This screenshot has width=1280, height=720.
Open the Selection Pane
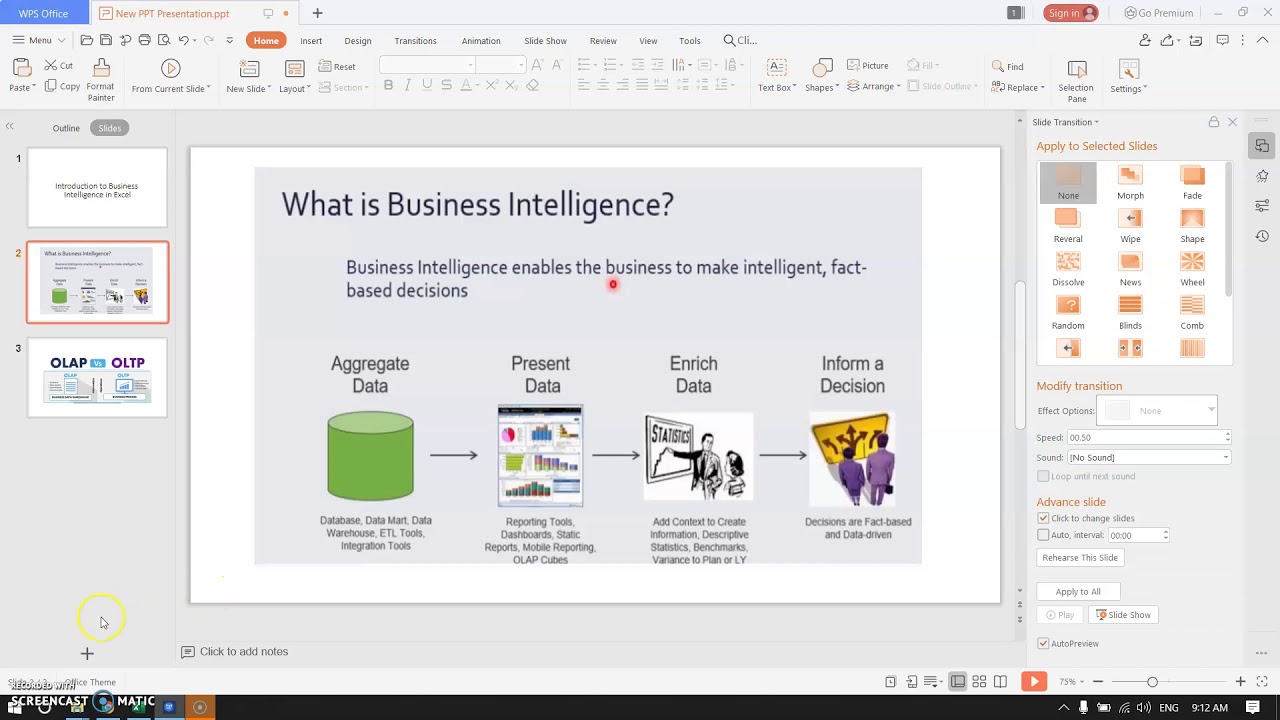pyautogui.click(x=1076, y=80)
